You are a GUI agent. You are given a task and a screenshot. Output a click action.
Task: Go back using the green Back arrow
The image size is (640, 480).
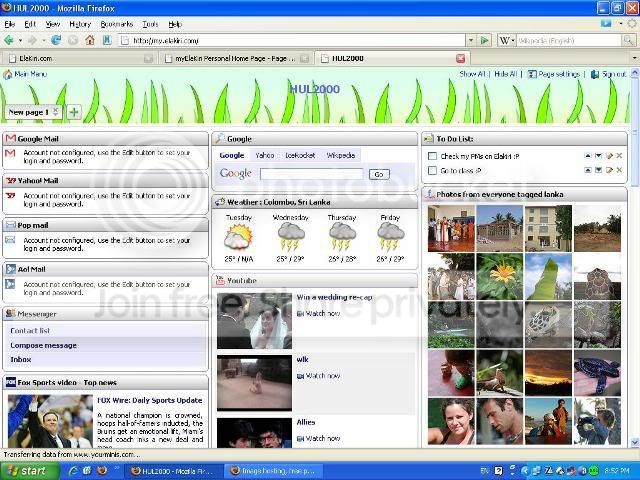click(9, 40)
